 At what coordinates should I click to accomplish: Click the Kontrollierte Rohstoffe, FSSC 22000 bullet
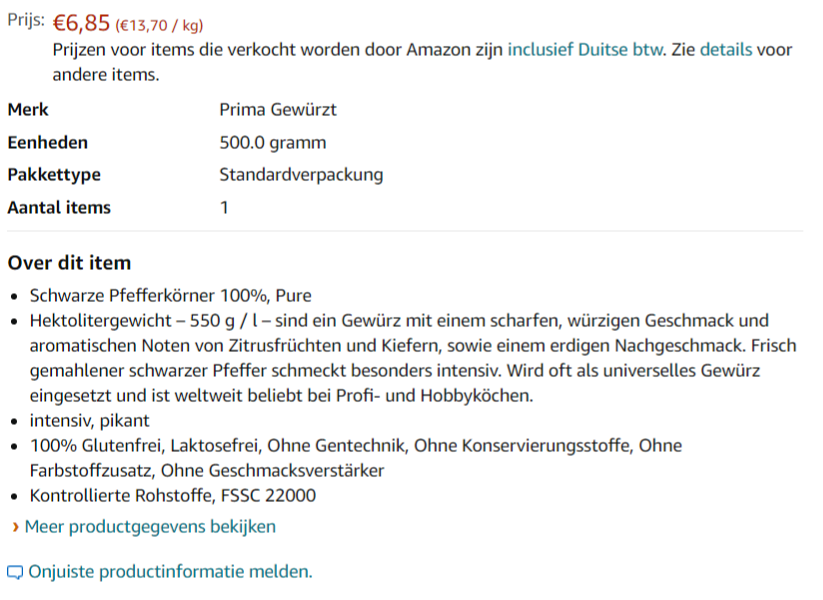(173, 496)
